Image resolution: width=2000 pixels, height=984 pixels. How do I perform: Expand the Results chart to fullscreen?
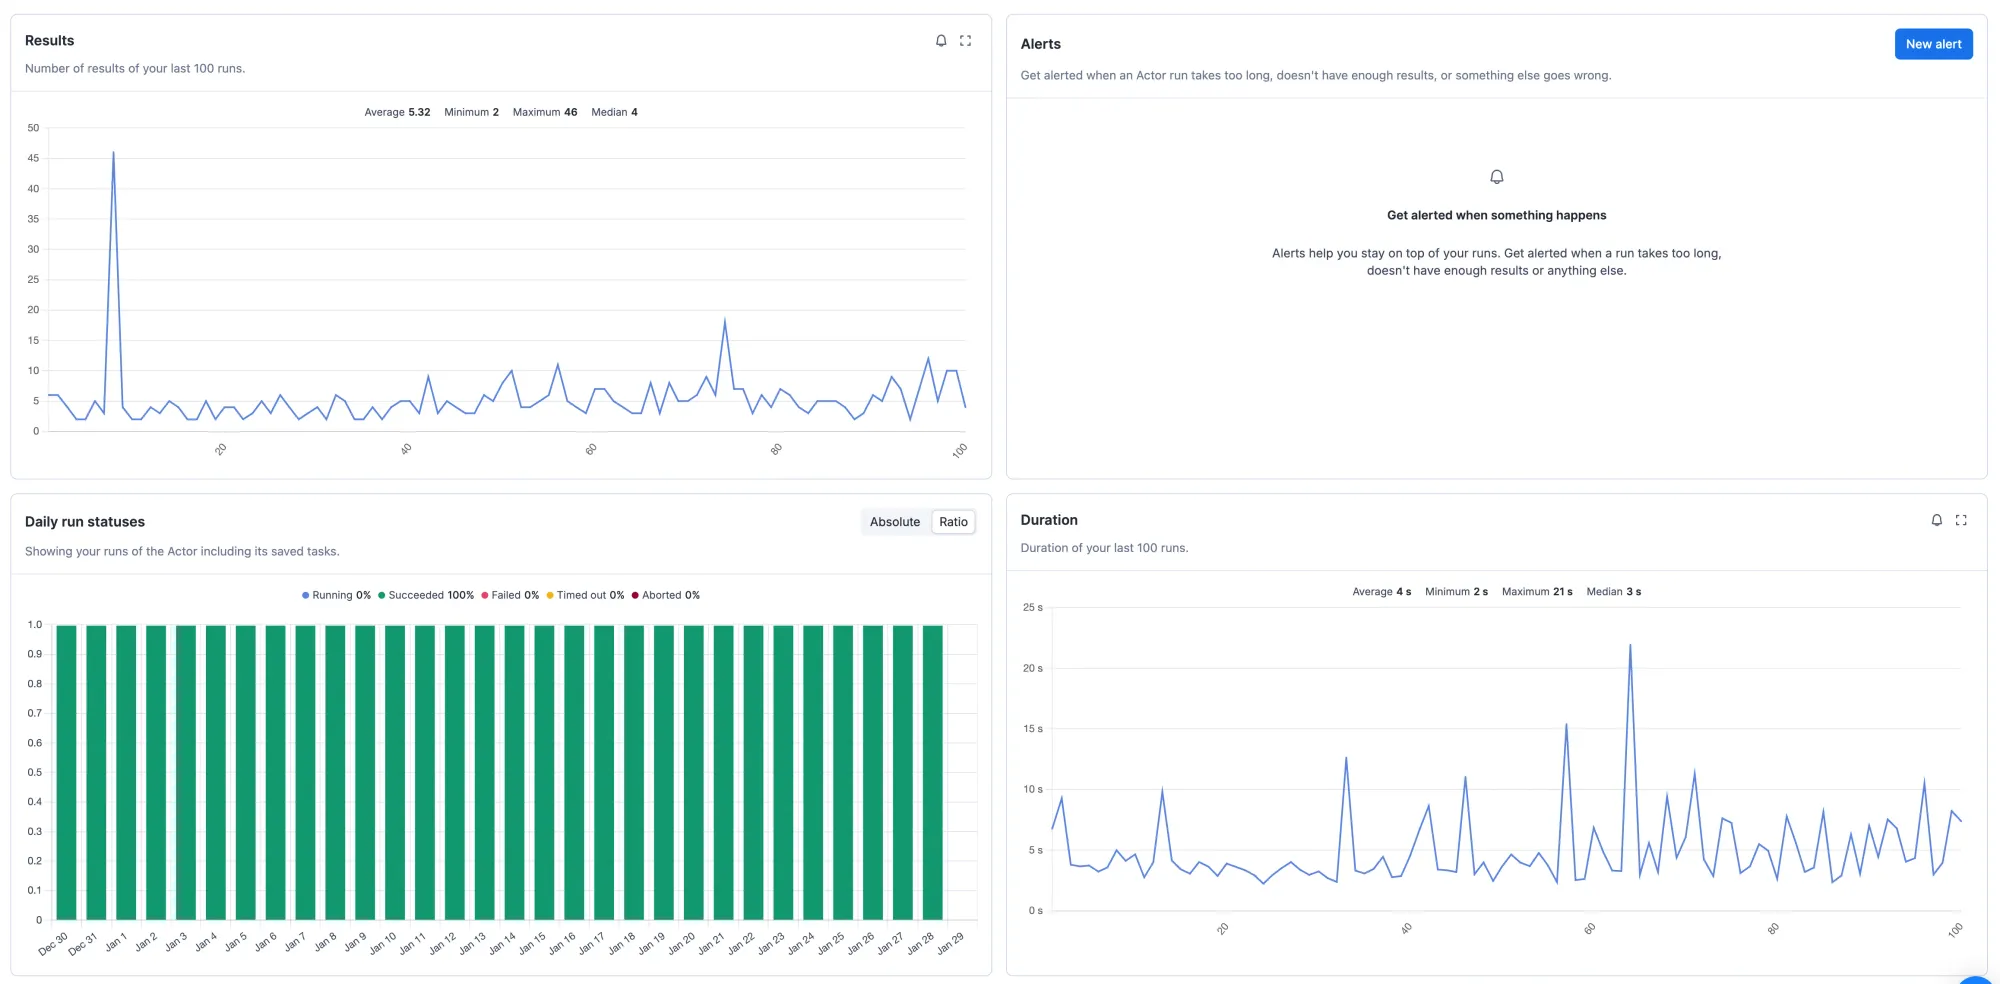point(965,40)
